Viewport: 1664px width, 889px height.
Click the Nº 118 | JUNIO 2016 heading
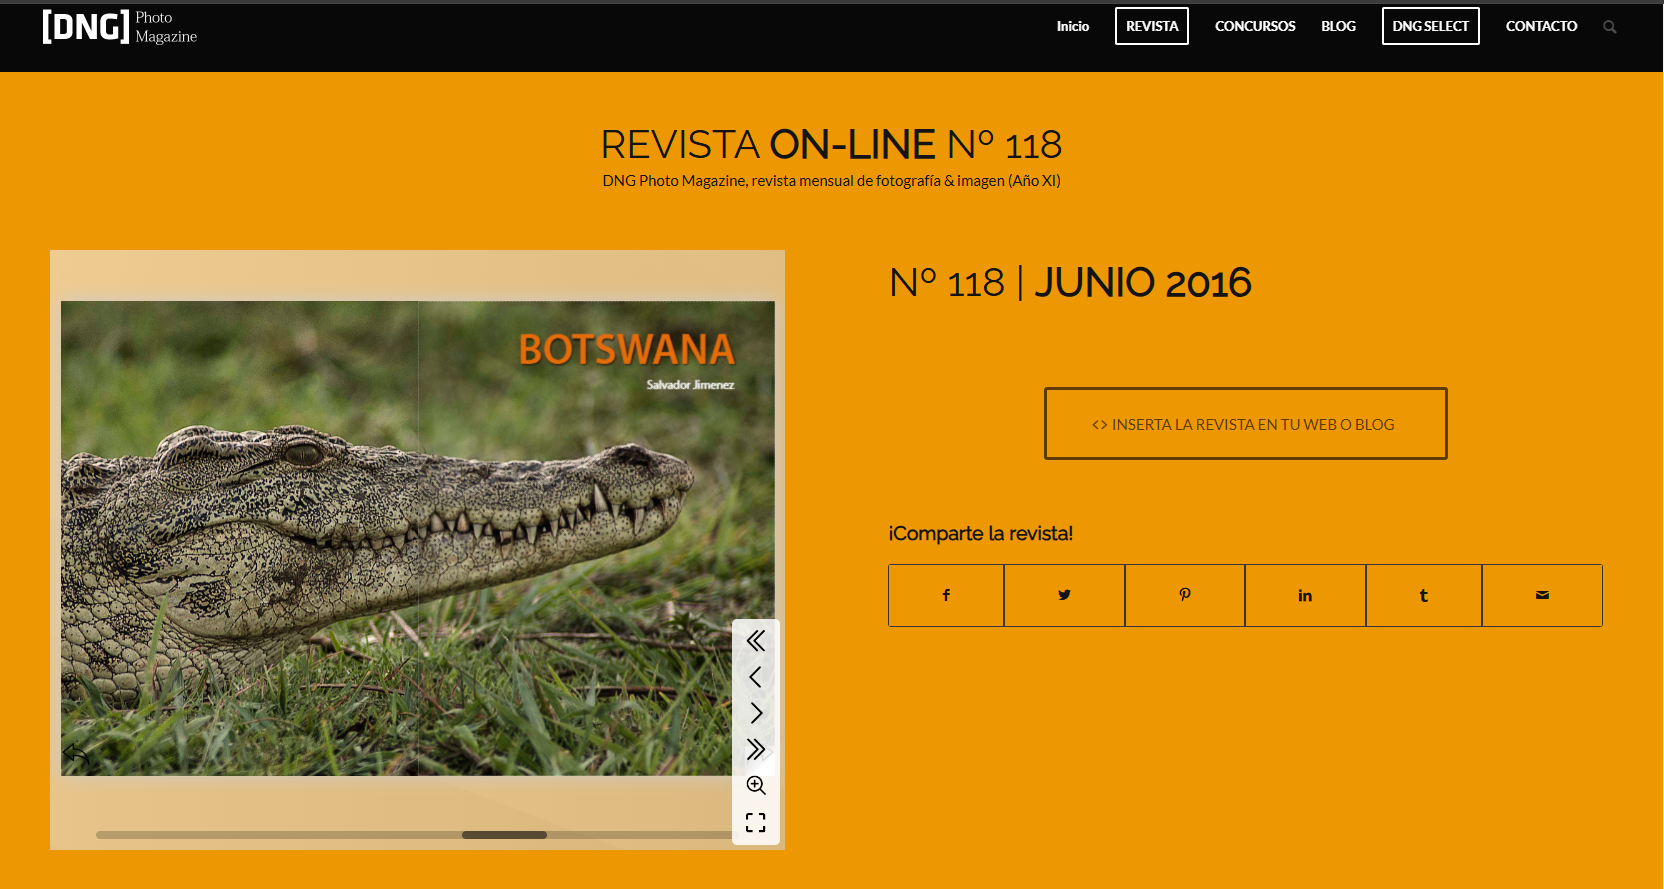coord(1070,283)
